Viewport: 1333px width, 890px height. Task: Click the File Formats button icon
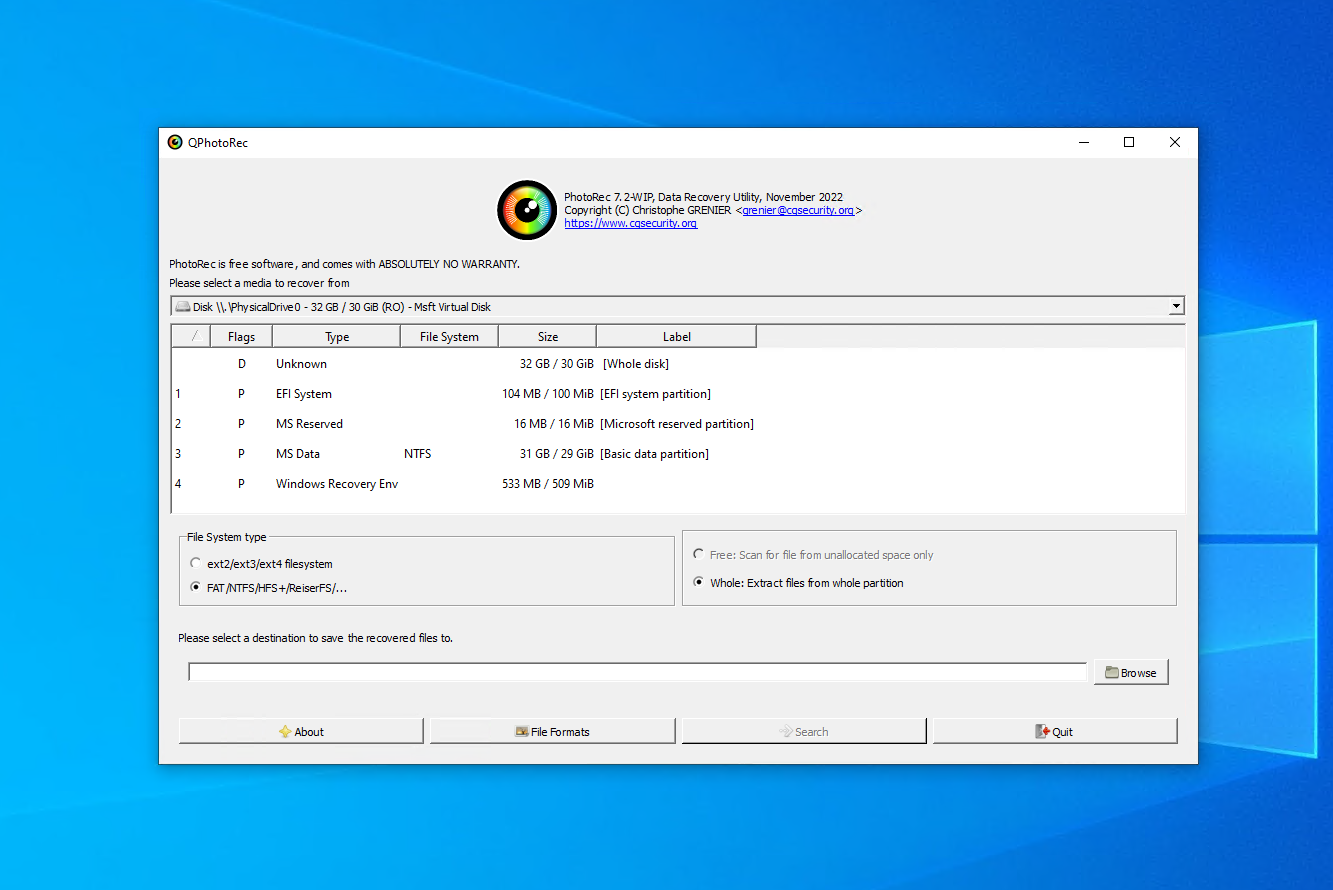[522, 731]
